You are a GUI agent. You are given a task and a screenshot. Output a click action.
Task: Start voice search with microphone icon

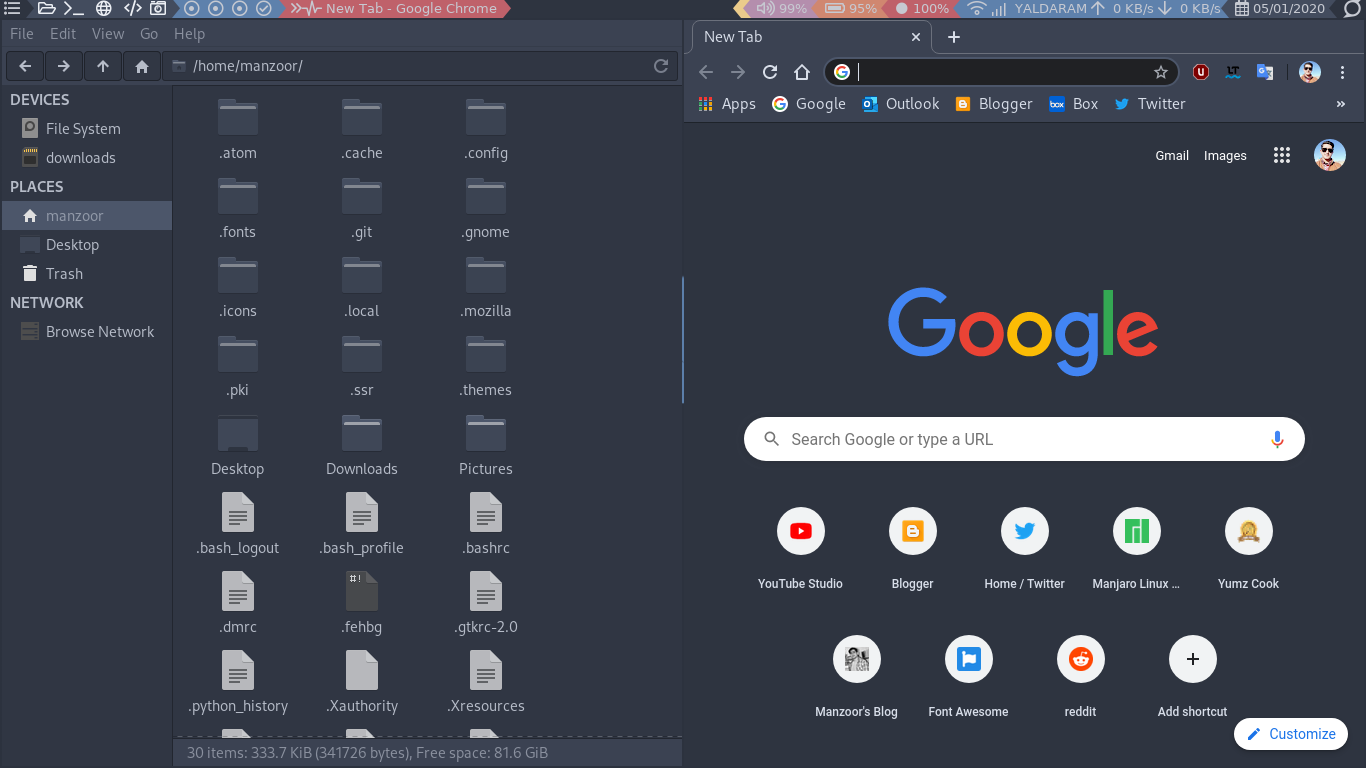[x=1277, y=439]
